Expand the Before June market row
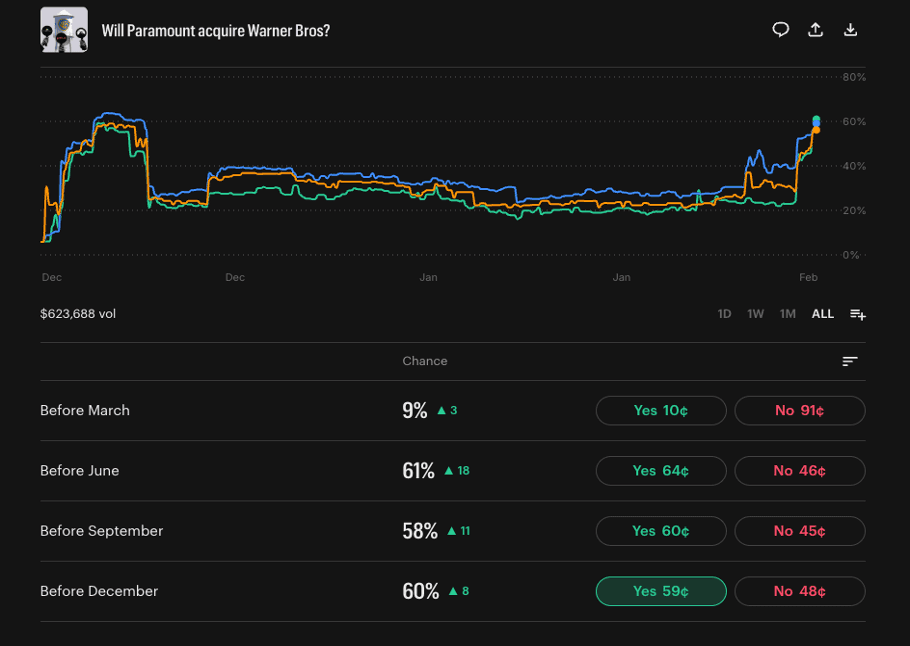This screenshot has width=910, height=646. 80,471
